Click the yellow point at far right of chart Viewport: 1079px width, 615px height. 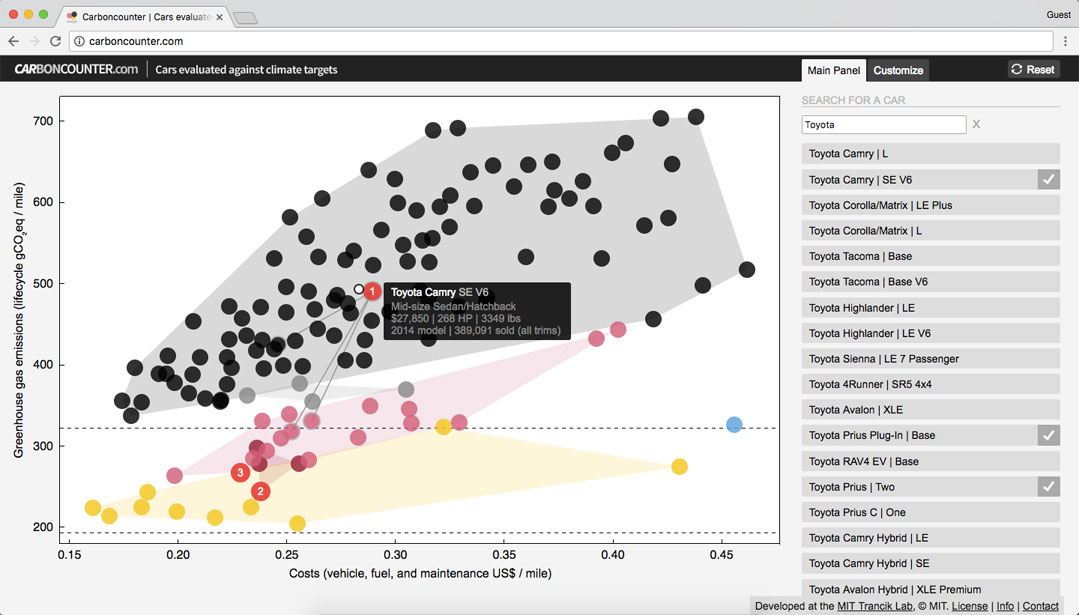coord(679,466)
